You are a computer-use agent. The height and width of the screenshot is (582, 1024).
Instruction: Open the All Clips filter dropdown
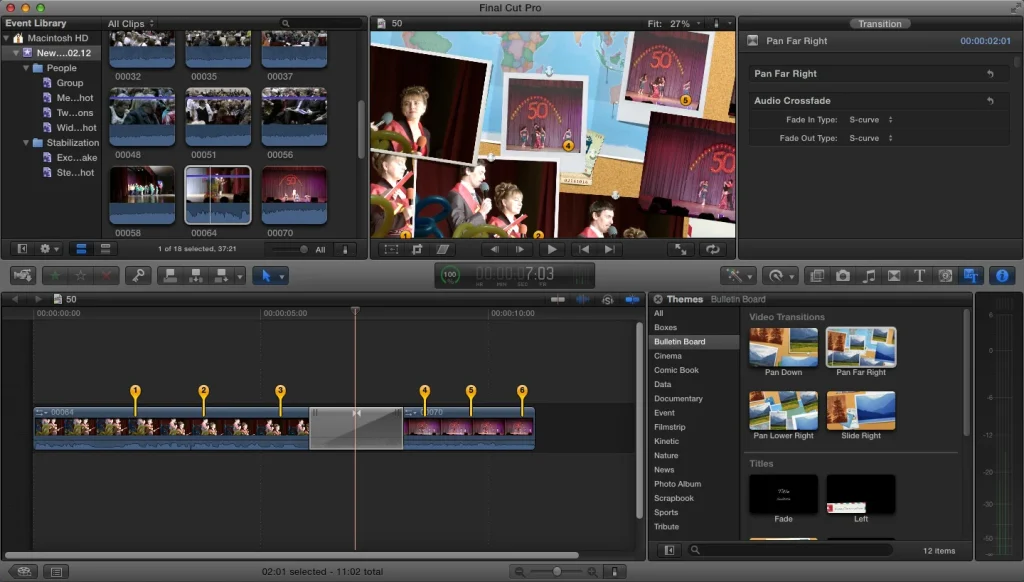click(x=131, y=24)
